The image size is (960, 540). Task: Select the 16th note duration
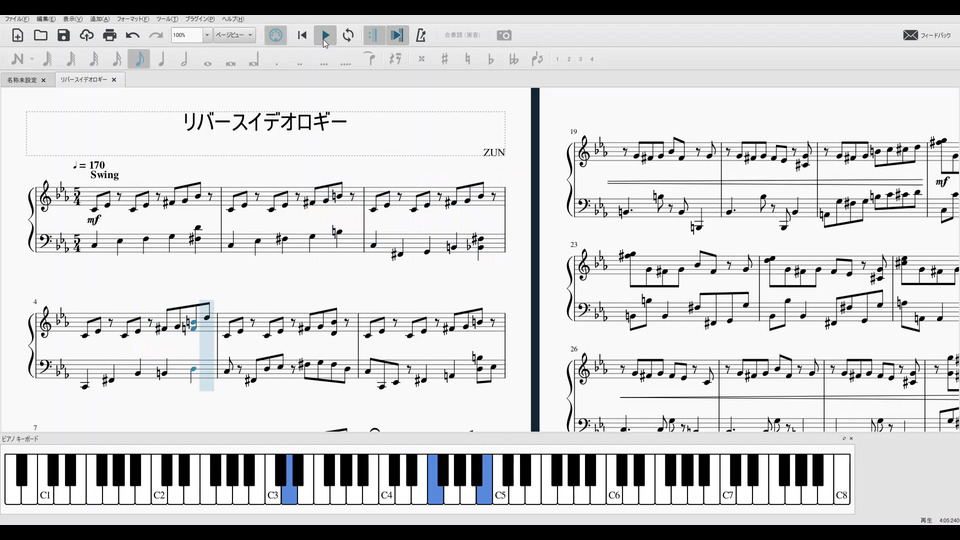[116, 59]
